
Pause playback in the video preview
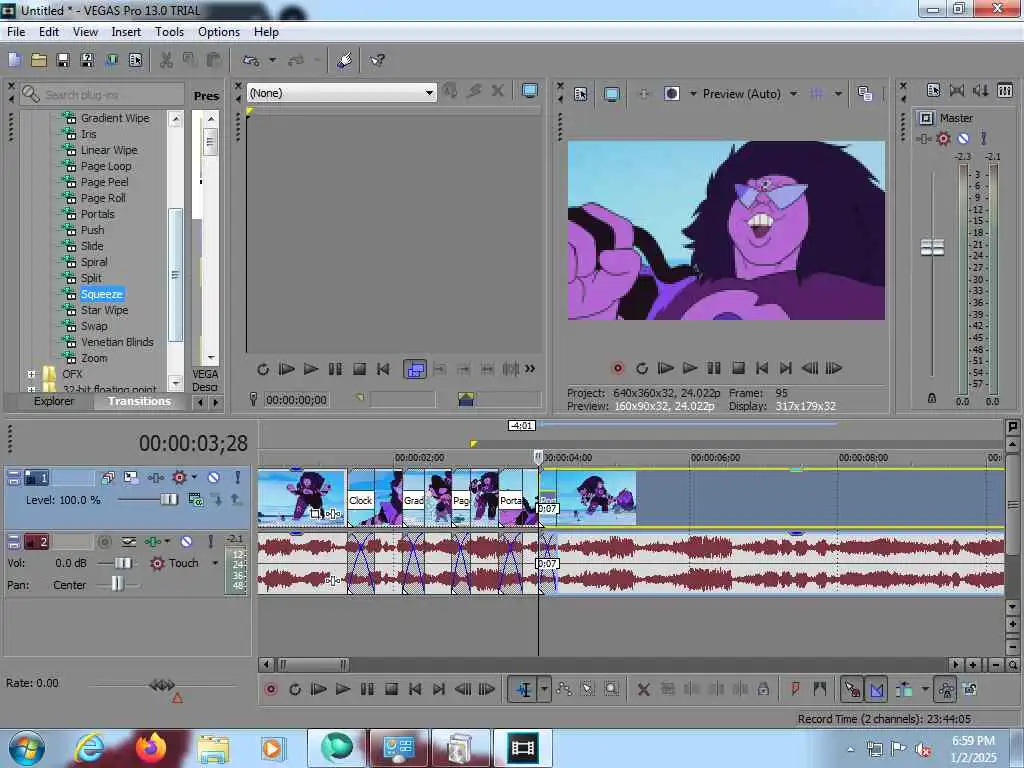(x=714, y=368)
